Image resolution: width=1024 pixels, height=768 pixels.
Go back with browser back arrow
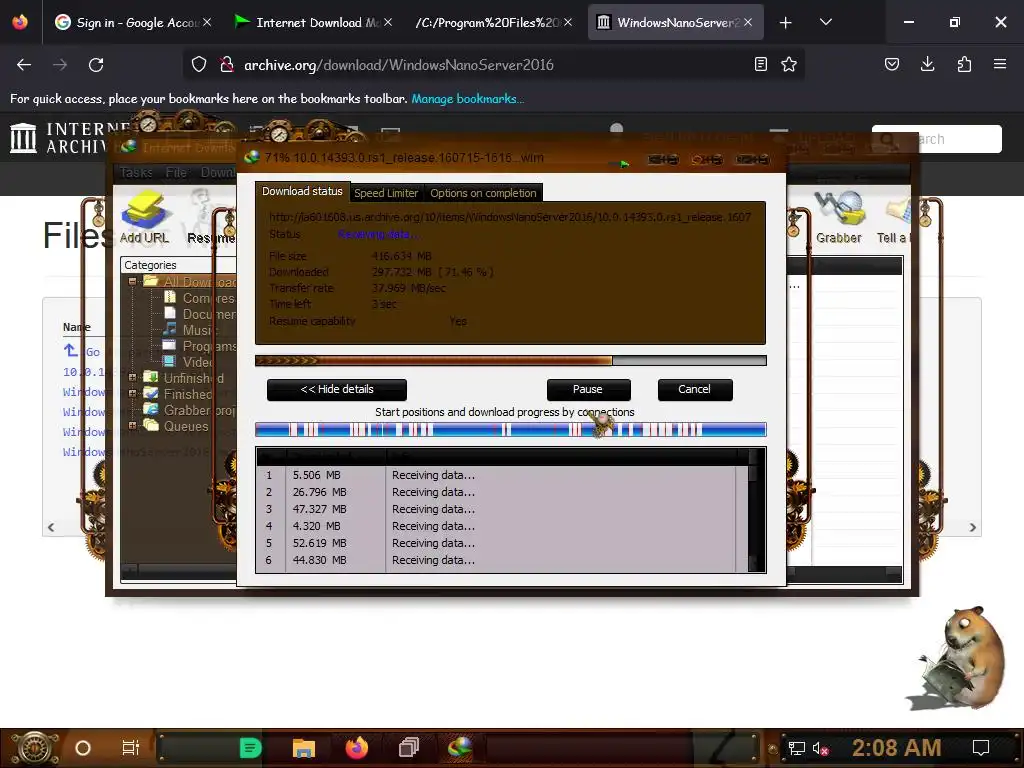(x=24, y=65)
